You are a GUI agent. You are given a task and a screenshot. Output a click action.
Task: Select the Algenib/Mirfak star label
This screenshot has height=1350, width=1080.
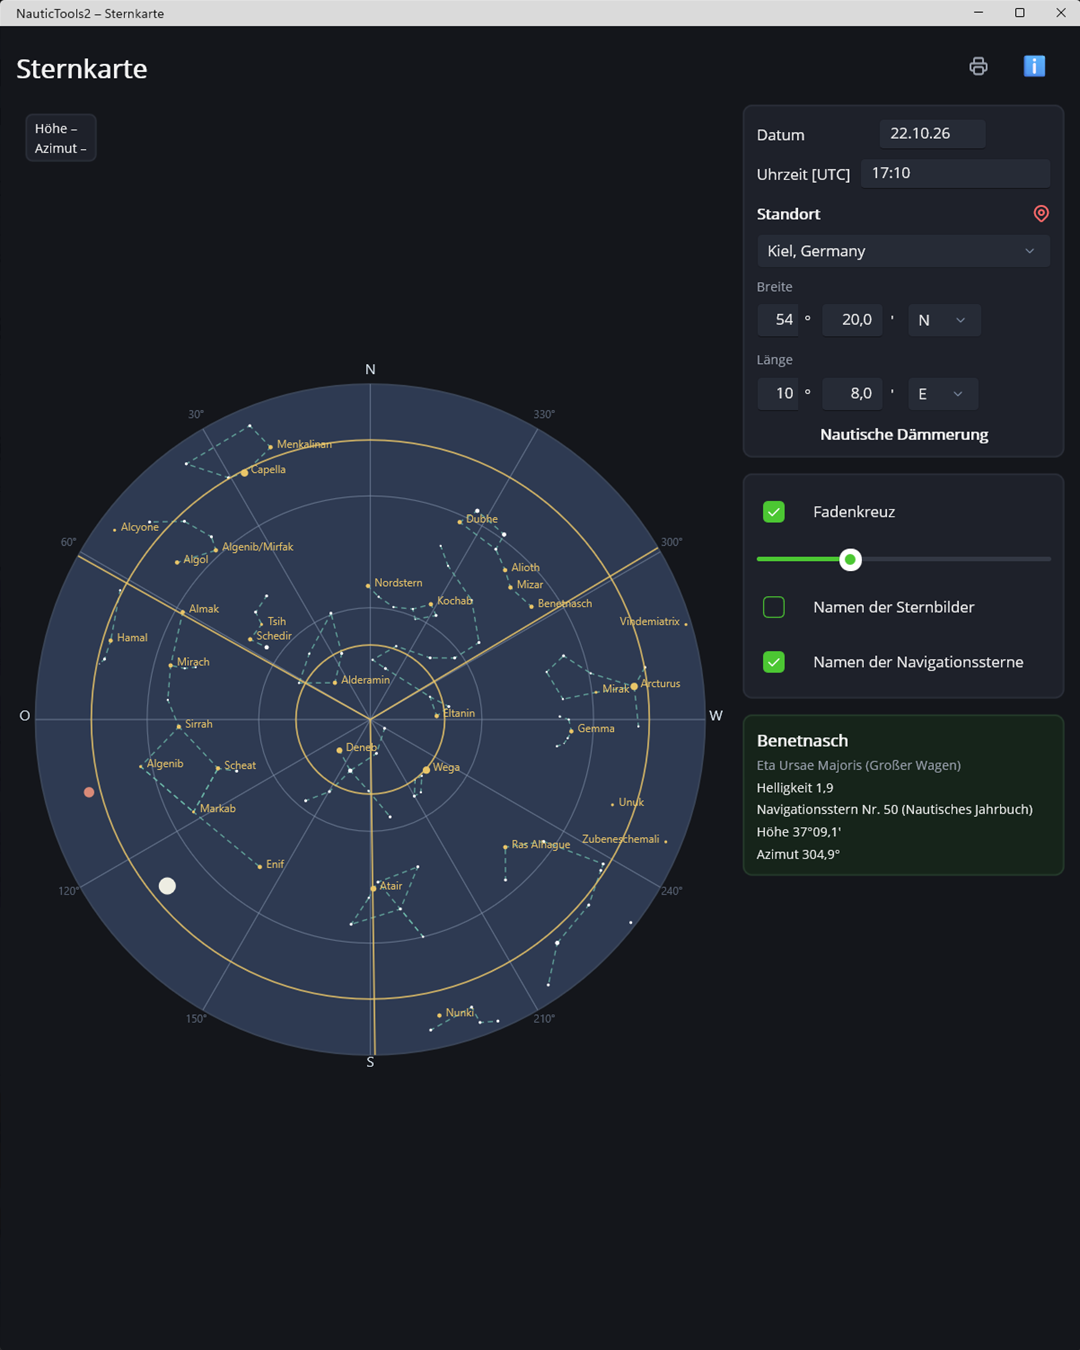258,547
